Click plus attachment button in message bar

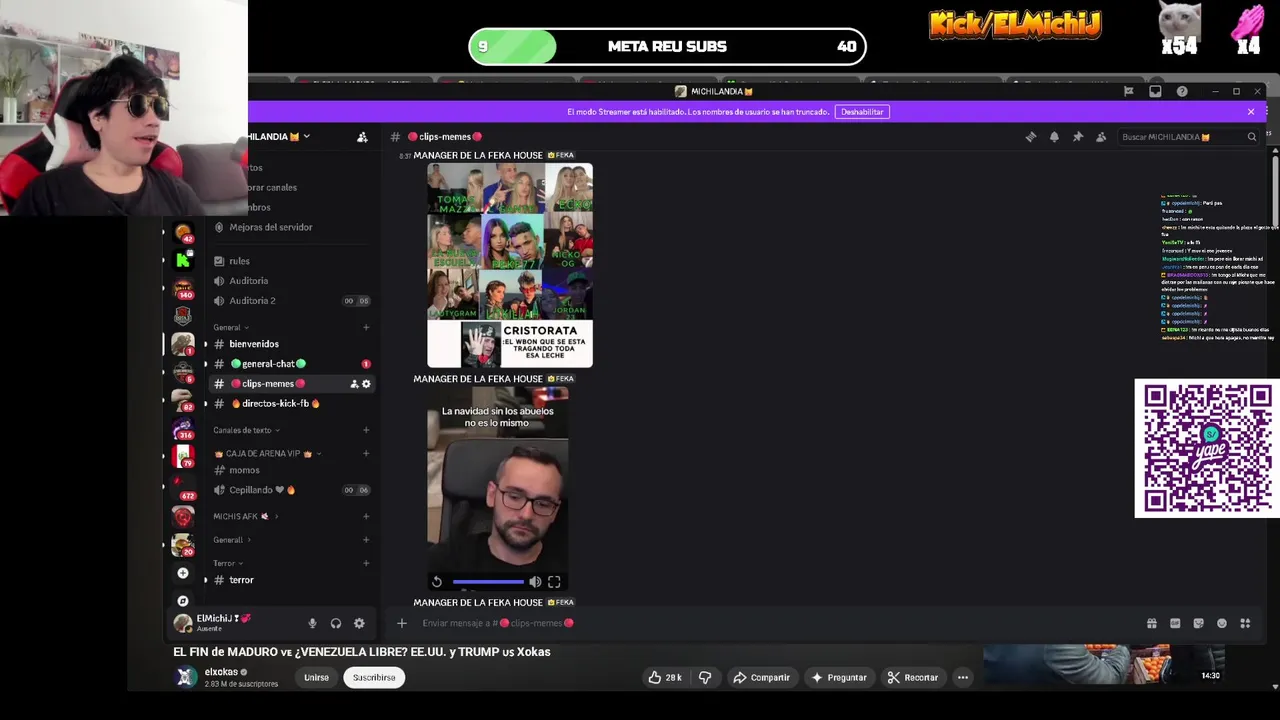tap(401, 623)
